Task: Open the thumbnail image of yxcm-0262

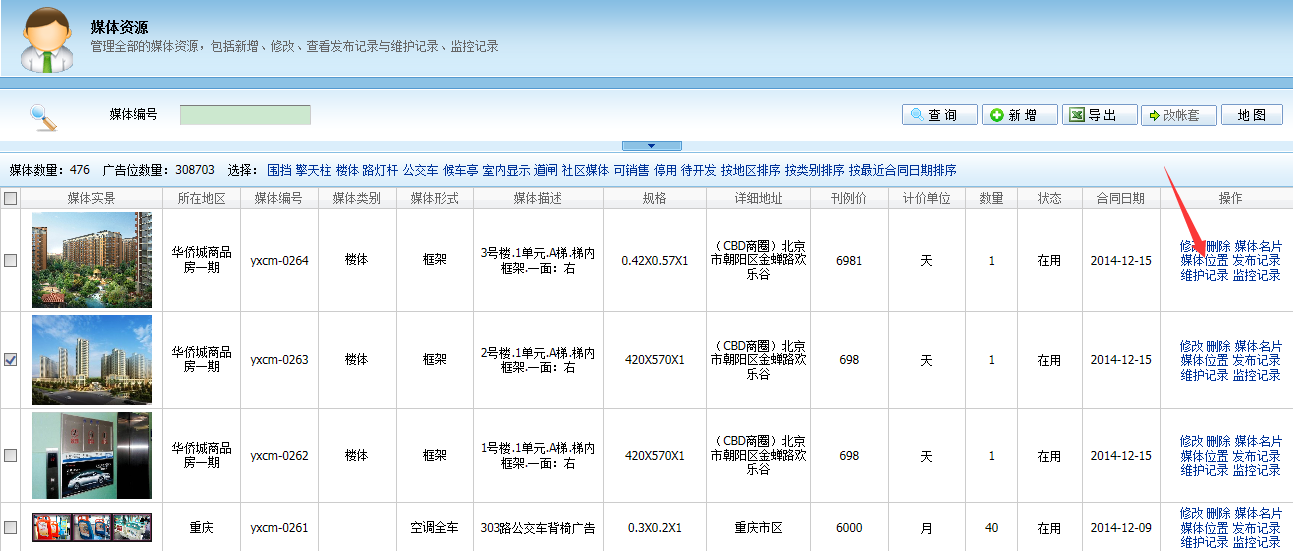Action: [x=92, y=455]
